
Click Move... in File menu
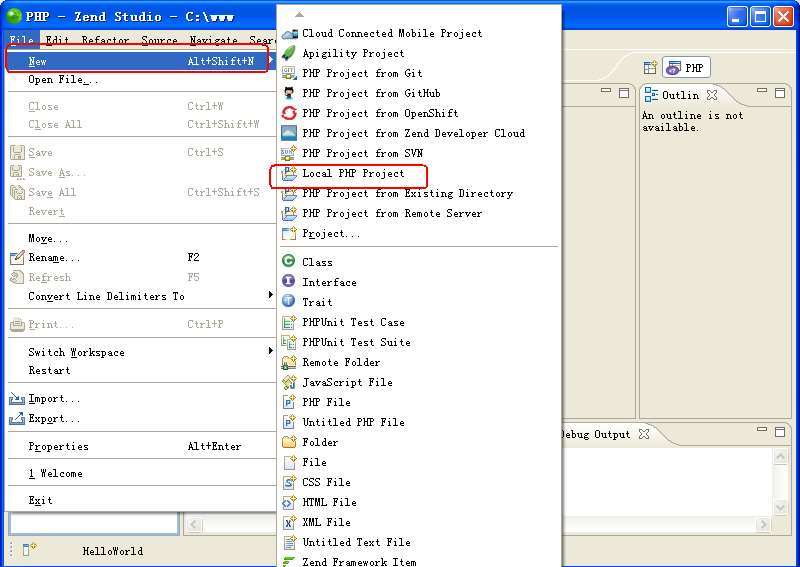point(142,238)
